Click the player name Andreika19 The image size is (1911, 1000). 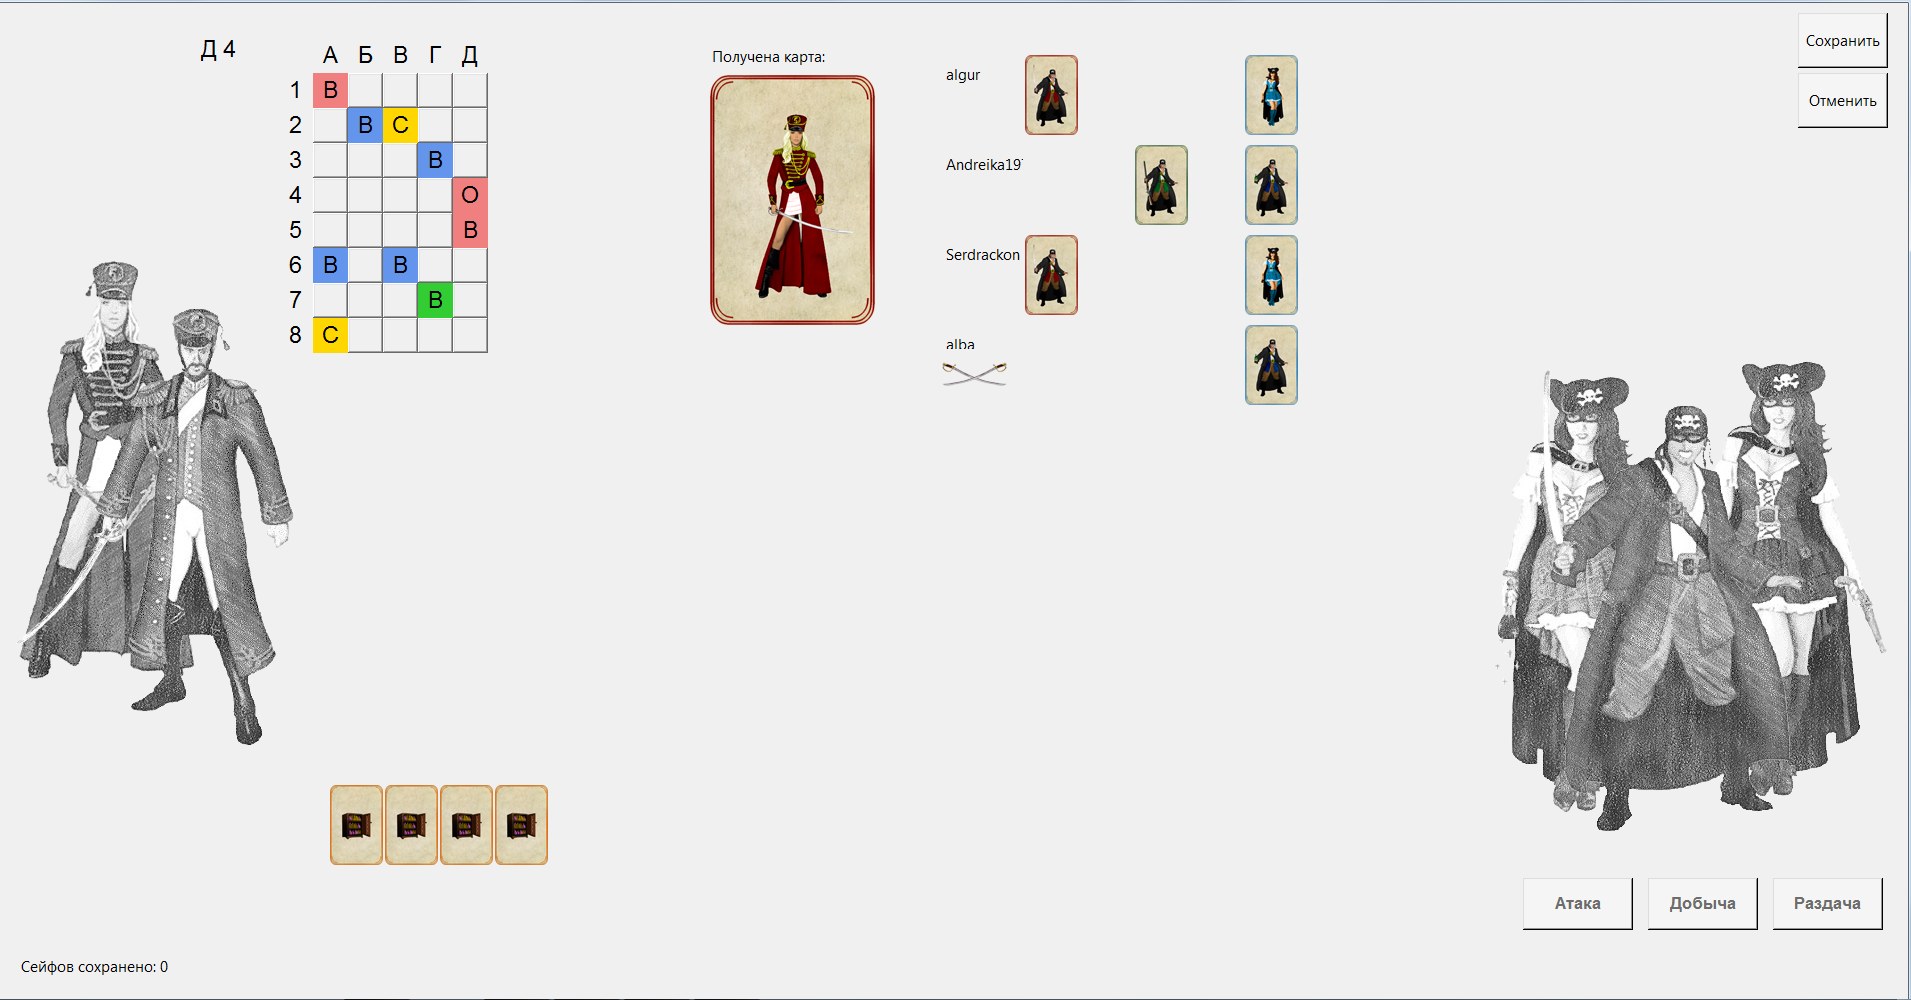pyautogui.click(x=984, y=165)
